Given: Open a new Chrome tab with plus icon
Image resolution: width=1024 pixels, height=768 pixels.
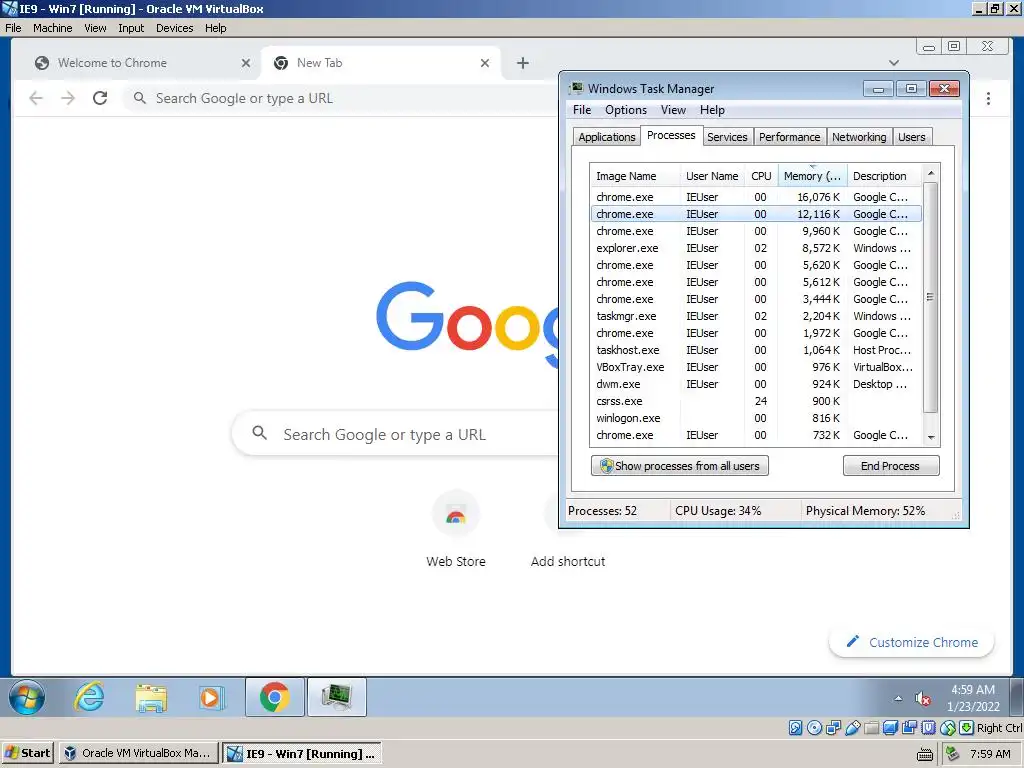Looking at the screenshot, I should tap(522, 63).
